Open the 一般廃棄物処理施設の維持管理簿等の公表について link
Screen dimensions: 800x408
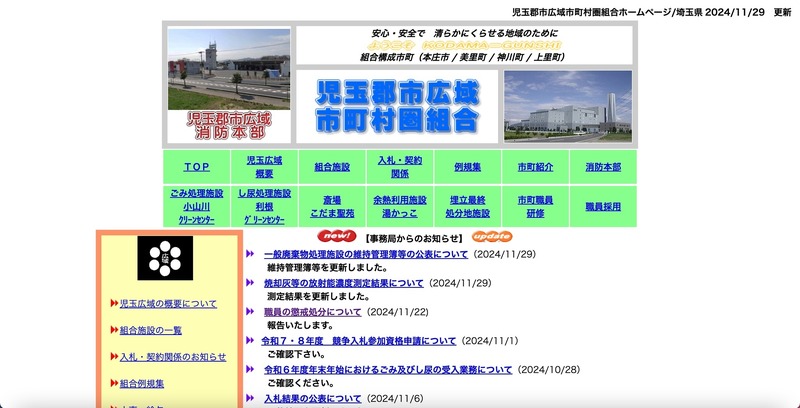point(366,255)
